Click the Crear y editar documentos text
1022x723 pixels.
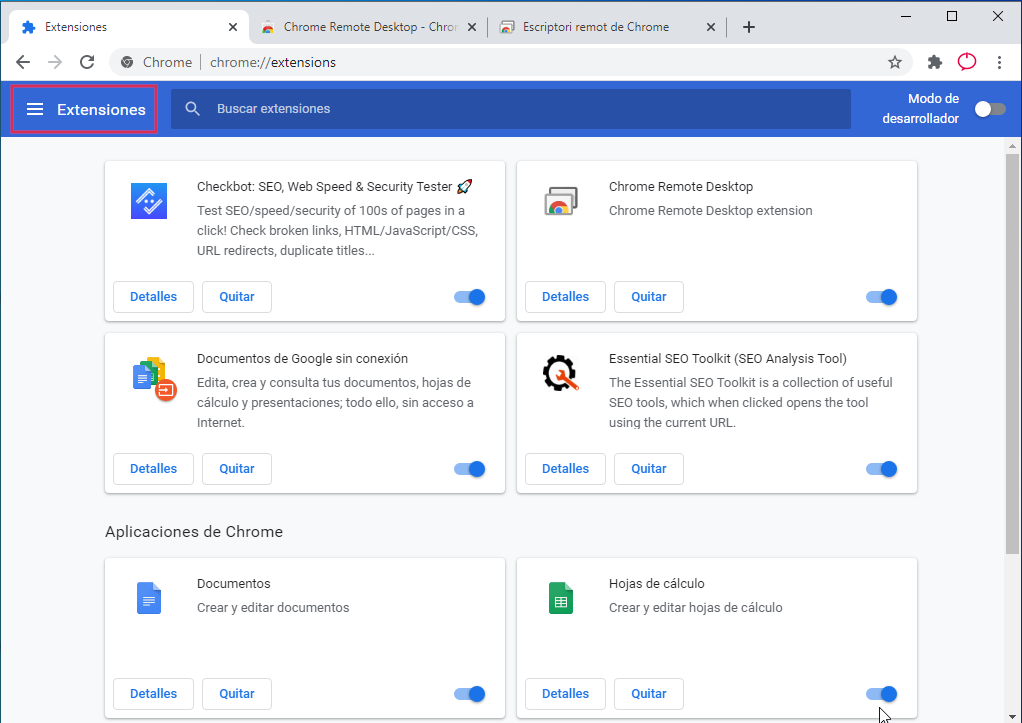click(x=273, y=608)
